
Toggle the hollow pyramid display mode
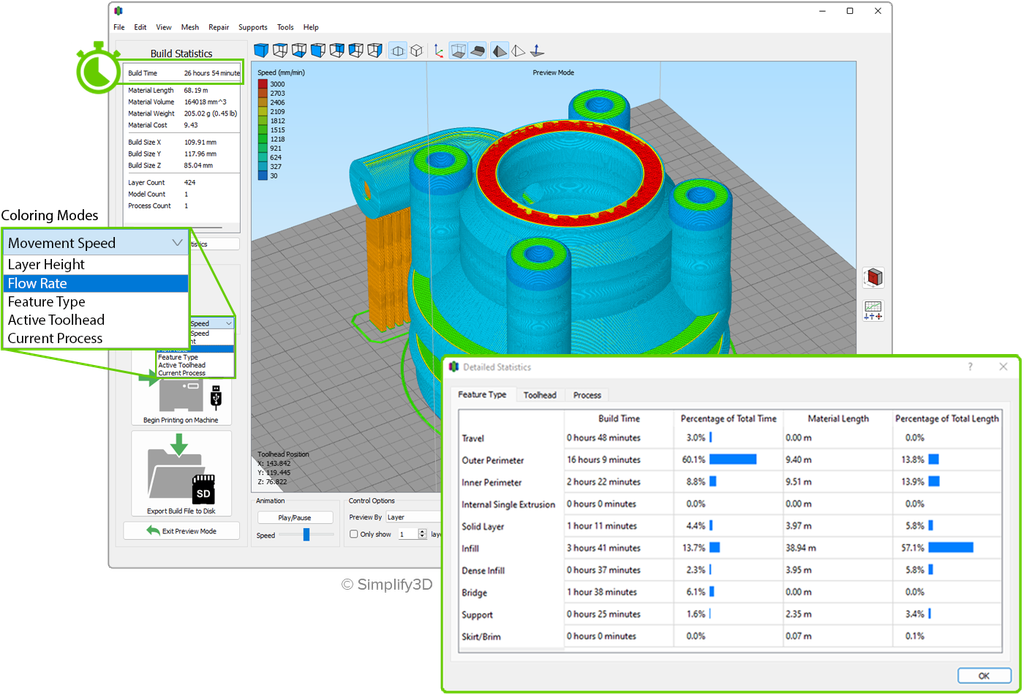click(x=518, y=50)
